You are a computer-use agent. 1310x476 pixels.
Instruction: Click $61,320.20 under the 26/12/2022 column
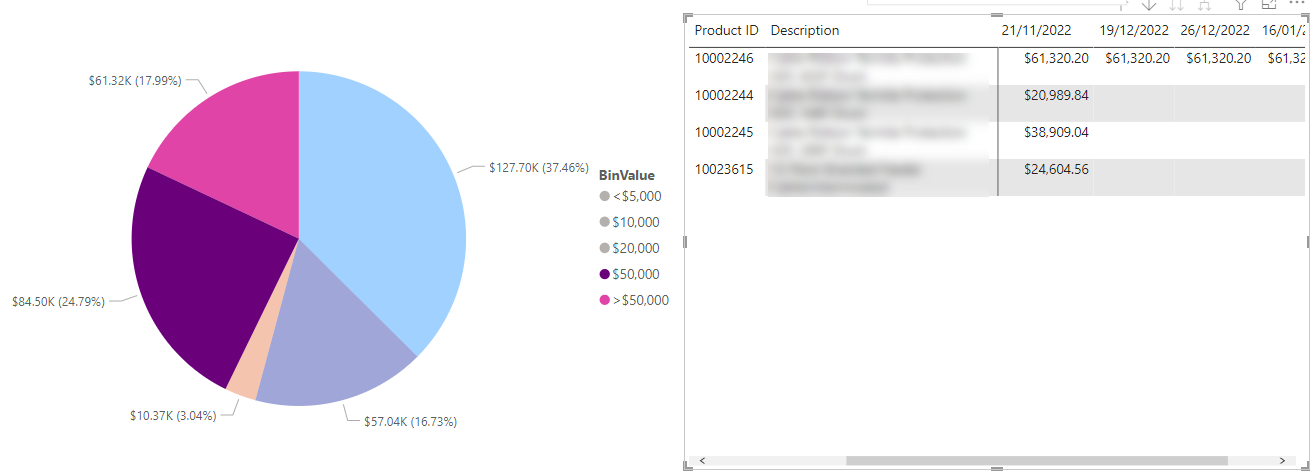coord(1218,59)
